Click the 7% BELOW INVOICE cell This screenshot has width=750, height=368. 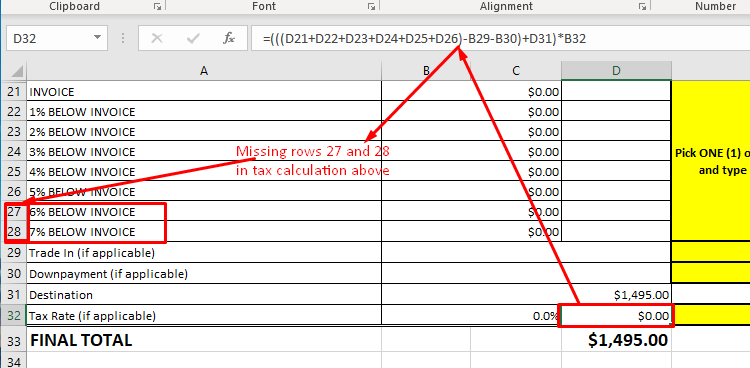pyautogui.click(x=204, y=232)
